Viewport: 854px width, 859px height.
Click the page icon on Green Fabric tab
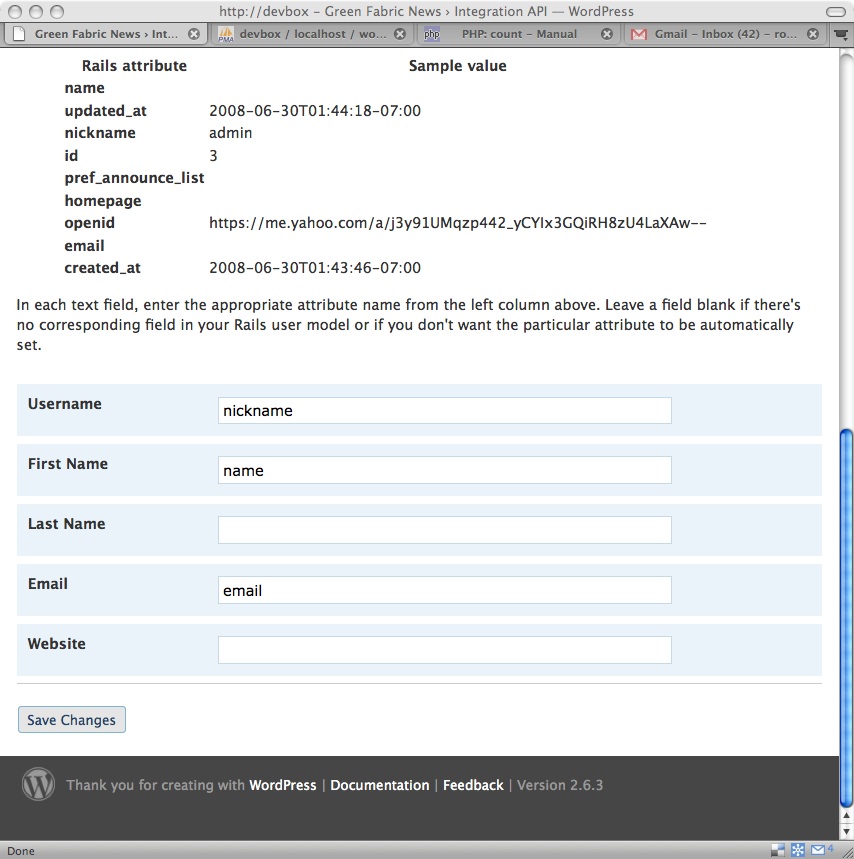[x=19, y=34]
